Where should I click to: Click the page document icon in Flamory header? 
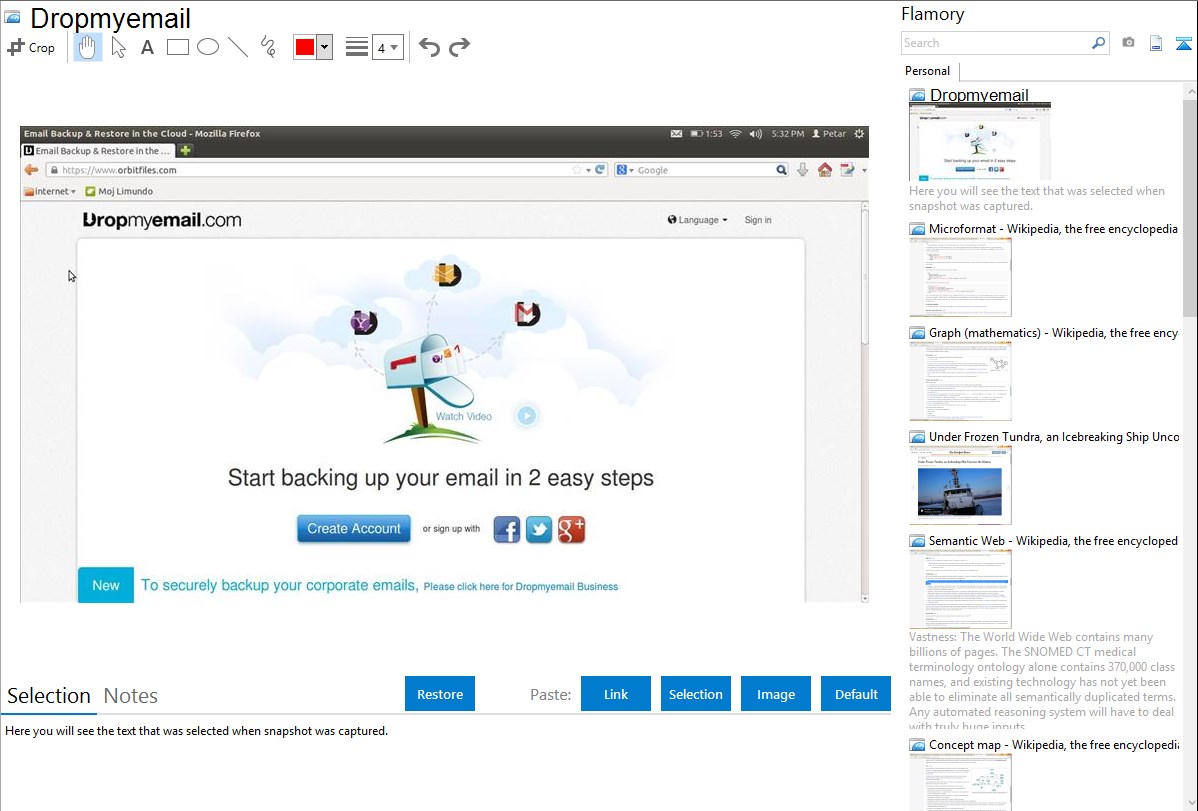[x=1156, y=43]
